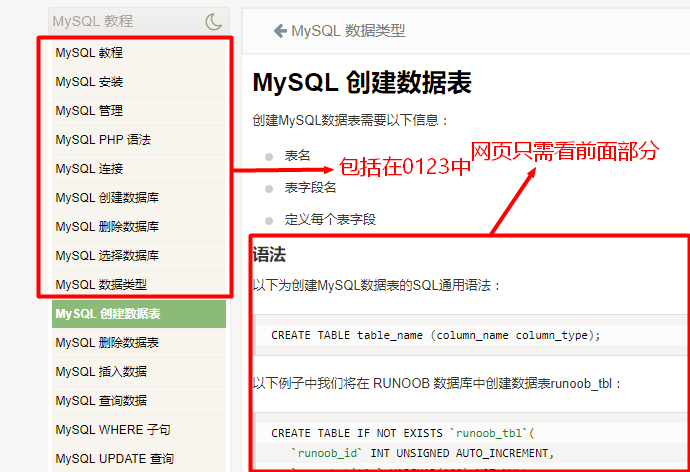
Task: Click the runoob_id INT UNSIGNED code line
Action: tap(422, 454)
